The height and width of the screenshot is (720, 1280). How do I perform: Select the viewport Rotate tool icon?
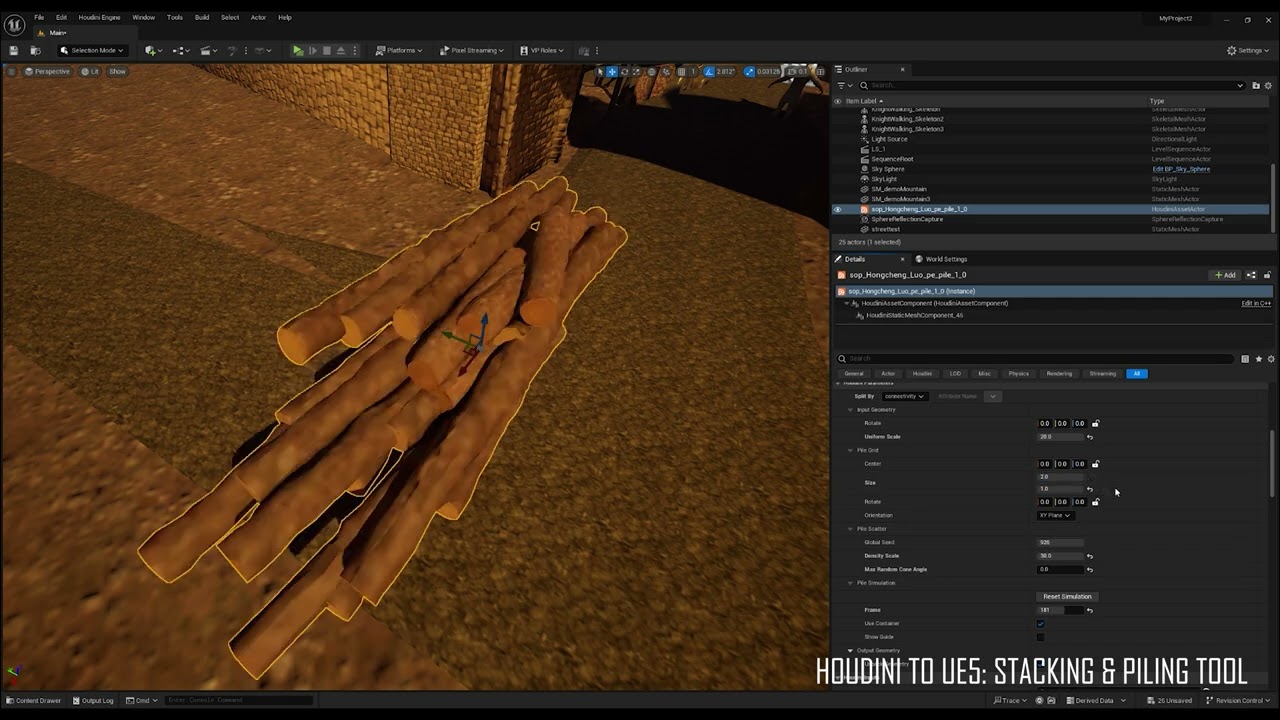[x=625, y=71]
